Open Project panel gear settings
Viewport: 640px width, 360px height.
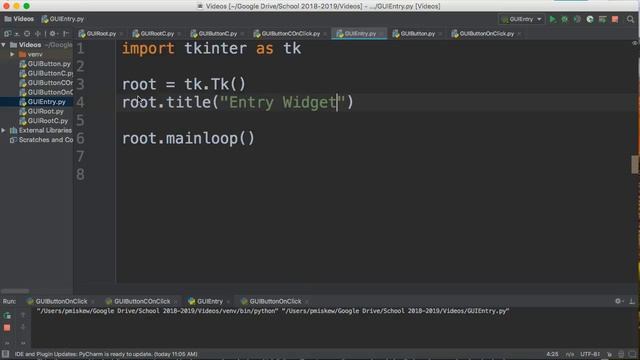(x=53, y=34)
